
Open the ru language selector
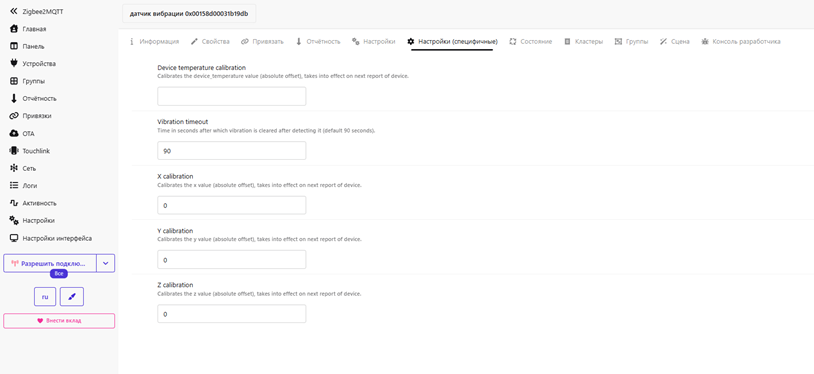45,297
